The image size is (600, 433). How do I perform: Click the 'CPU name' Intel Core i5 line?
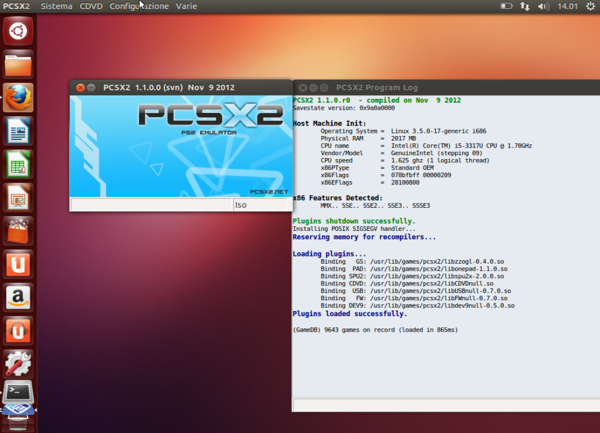[x=426, y=146]
